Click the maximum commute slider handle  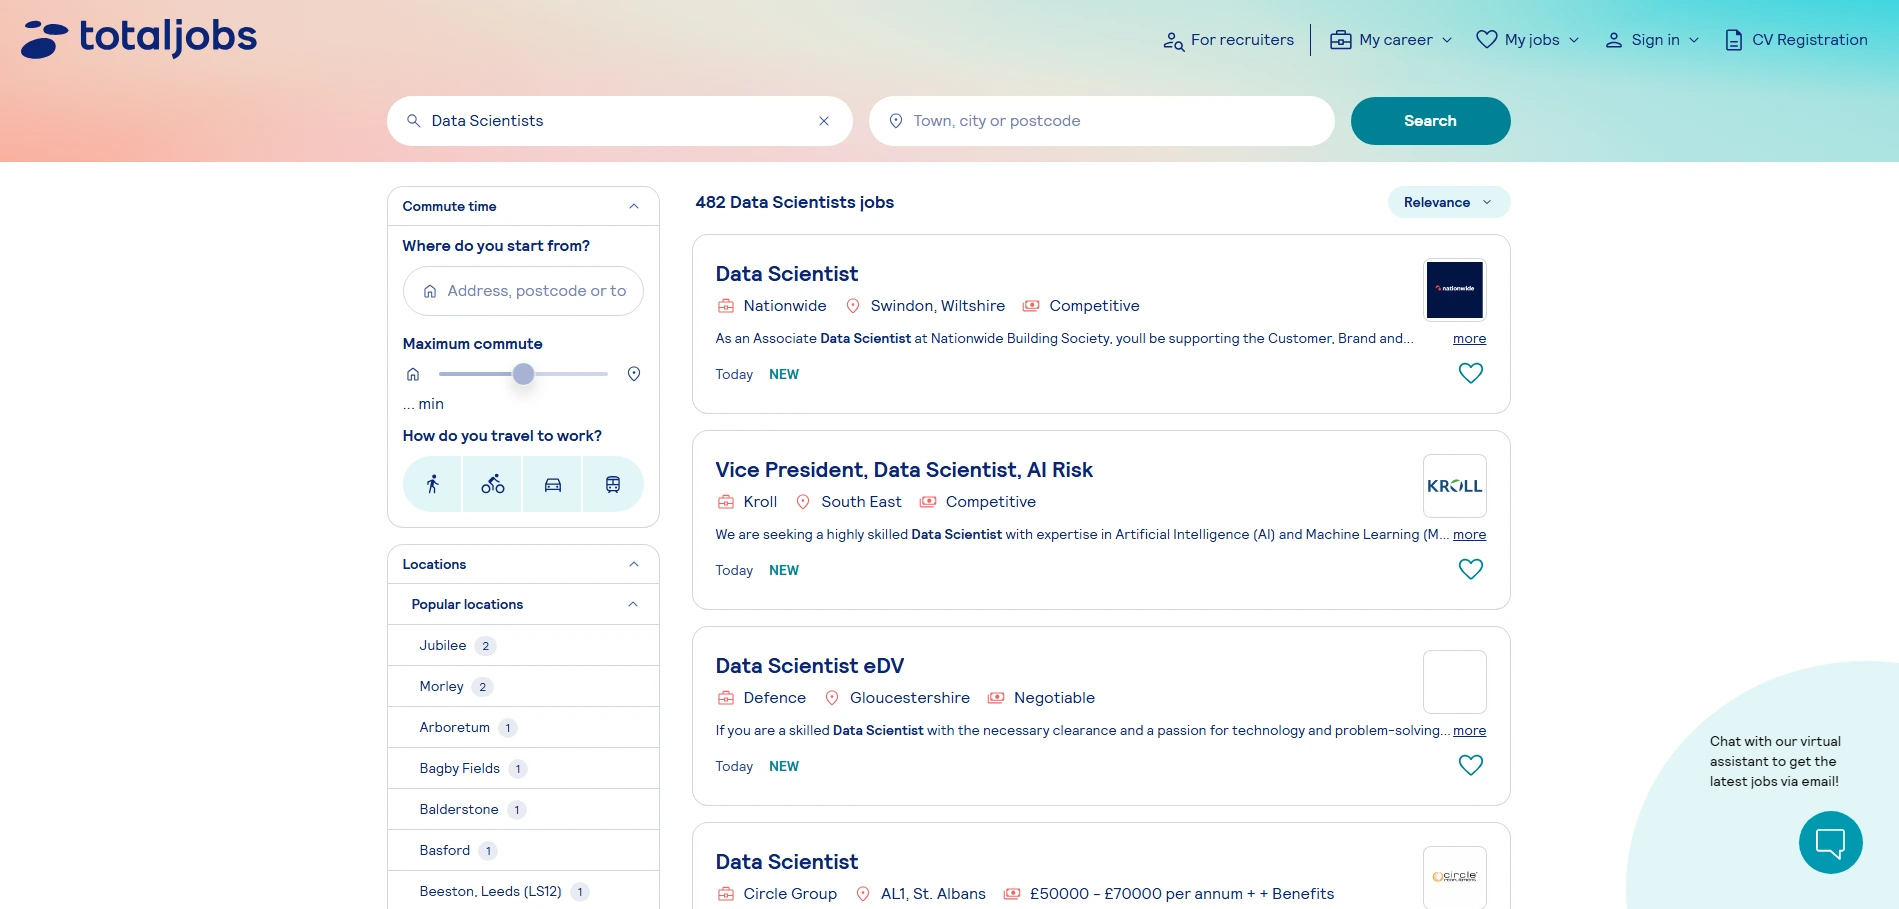click(523, 374)
